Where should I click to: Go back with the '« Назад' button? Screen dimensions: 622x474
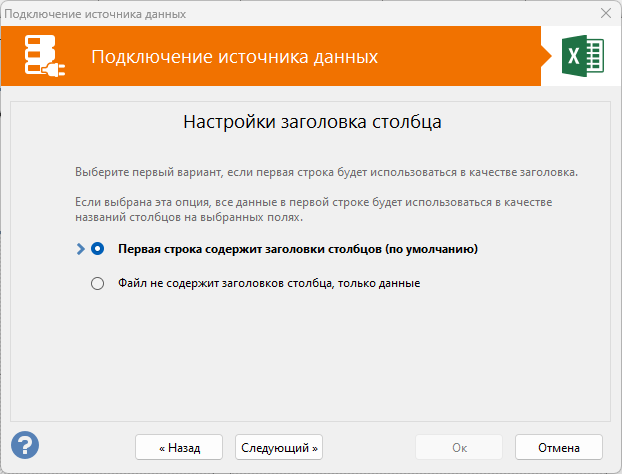[x=179, y=447]
